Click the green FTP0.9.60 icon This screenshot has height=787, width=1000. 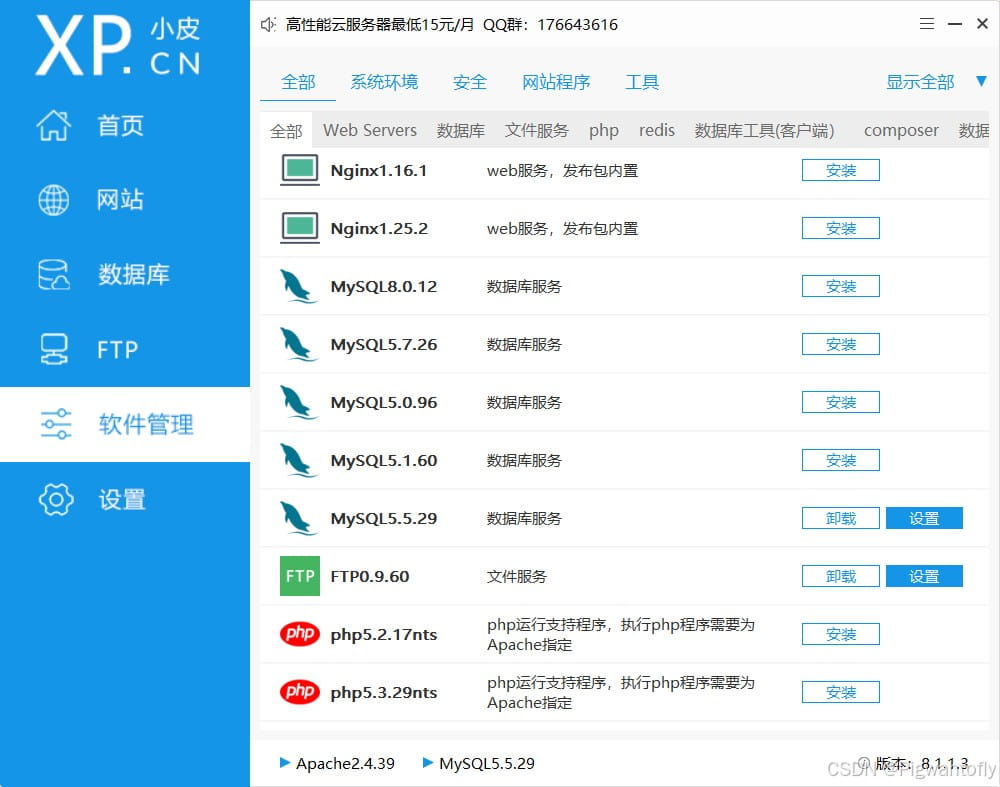300,577
